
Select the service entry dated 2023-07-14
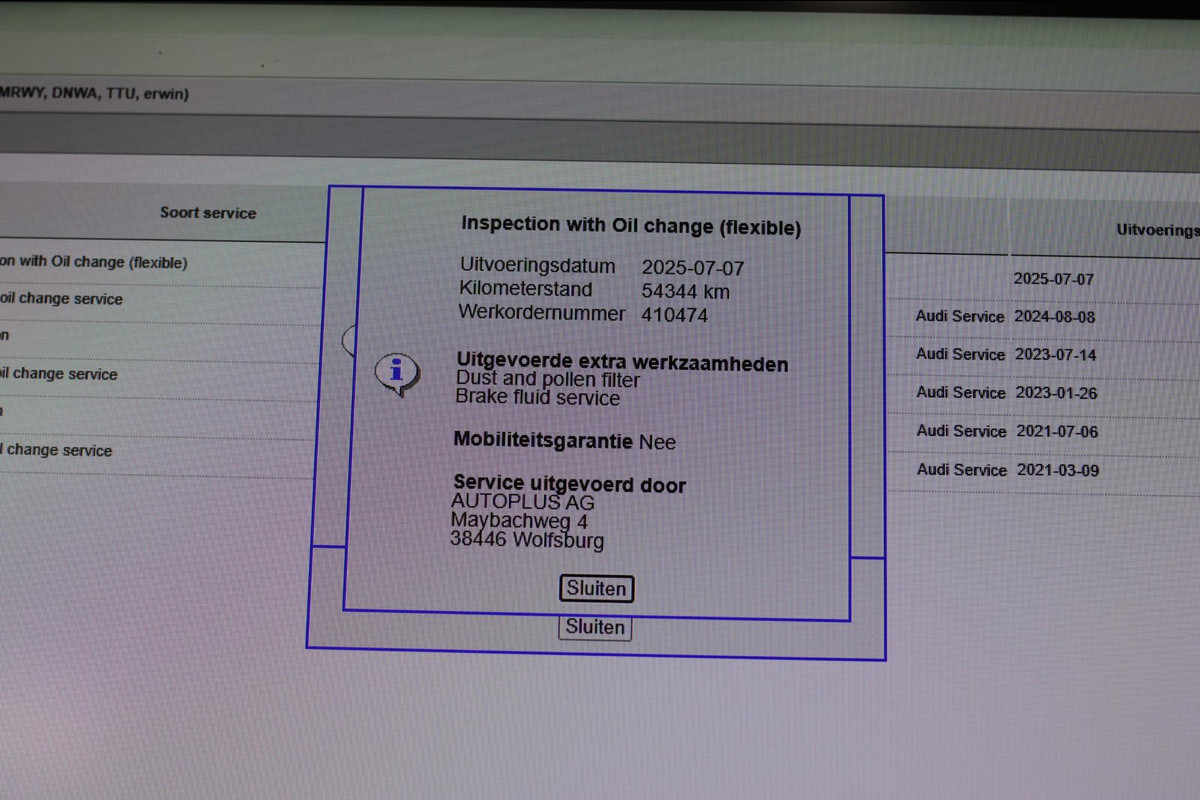pos(1055,355)
